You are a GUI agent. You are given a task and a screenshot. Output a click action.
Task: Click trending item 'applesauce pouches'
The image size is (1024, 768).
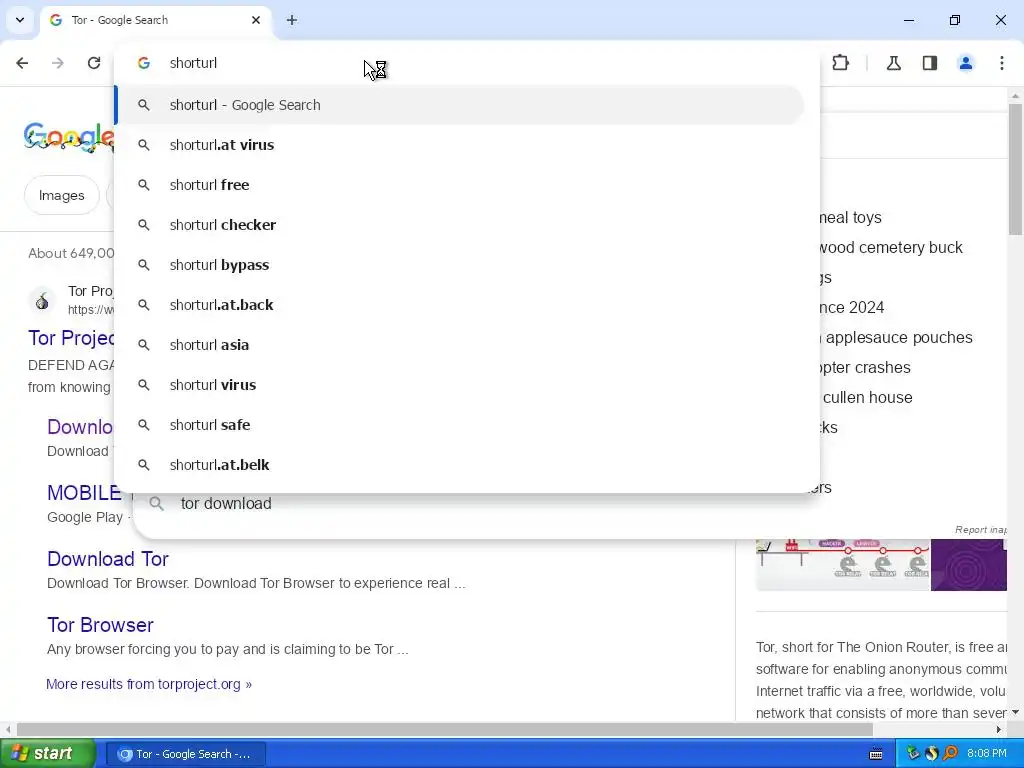[899, 338]
